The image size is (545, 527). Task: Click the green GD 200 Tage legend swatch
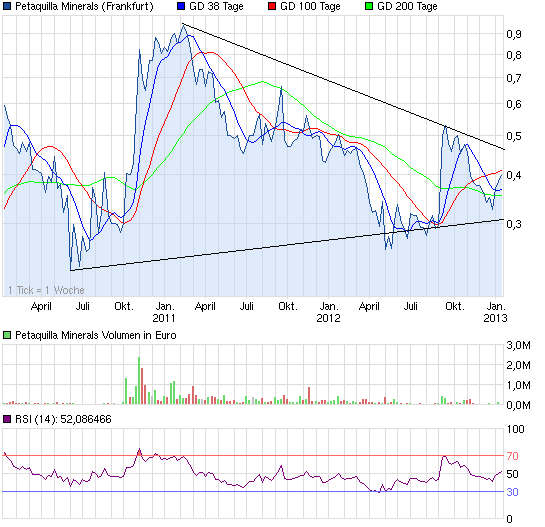point(369,6)
